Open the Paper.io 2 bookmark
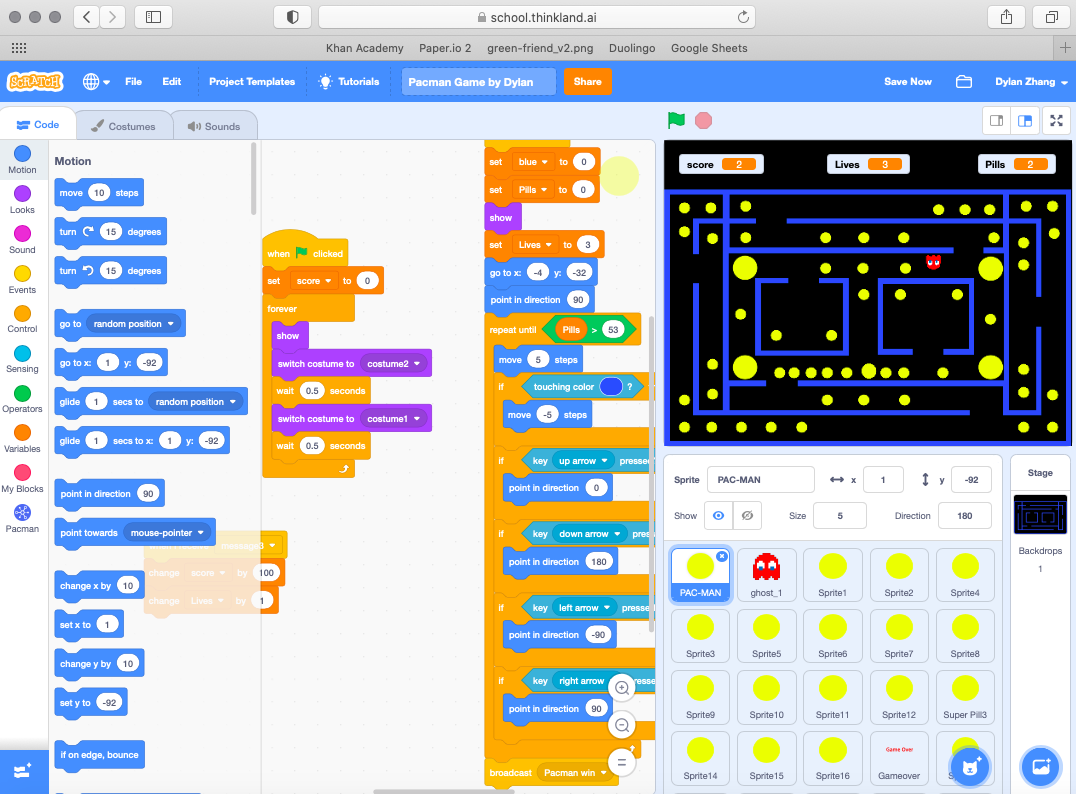This screenshot has height=794, width=1076. pos(445,48)
